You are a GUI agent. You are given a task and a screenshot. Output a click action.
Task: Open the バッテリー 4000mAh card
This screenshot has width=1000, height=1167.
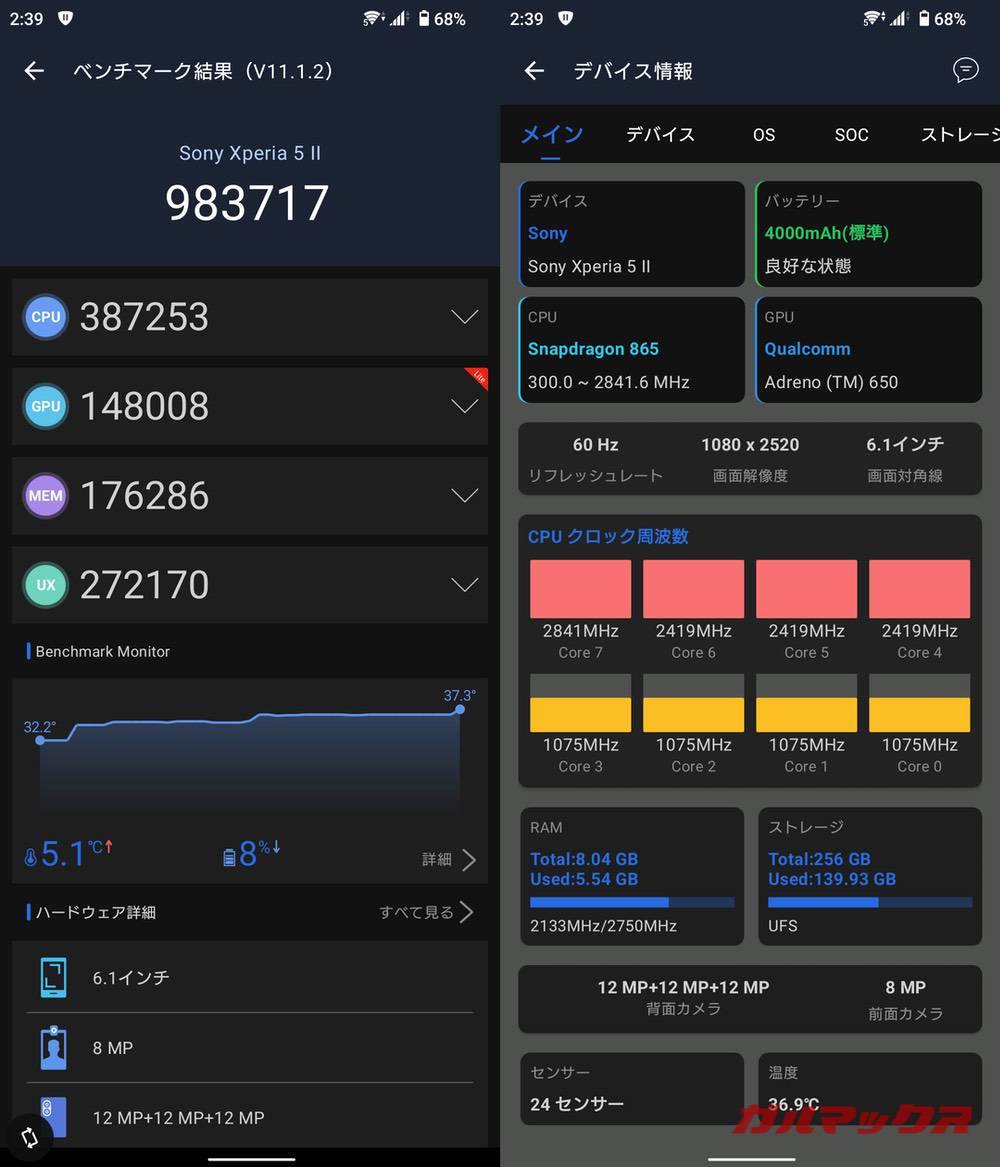pos(868,234)
